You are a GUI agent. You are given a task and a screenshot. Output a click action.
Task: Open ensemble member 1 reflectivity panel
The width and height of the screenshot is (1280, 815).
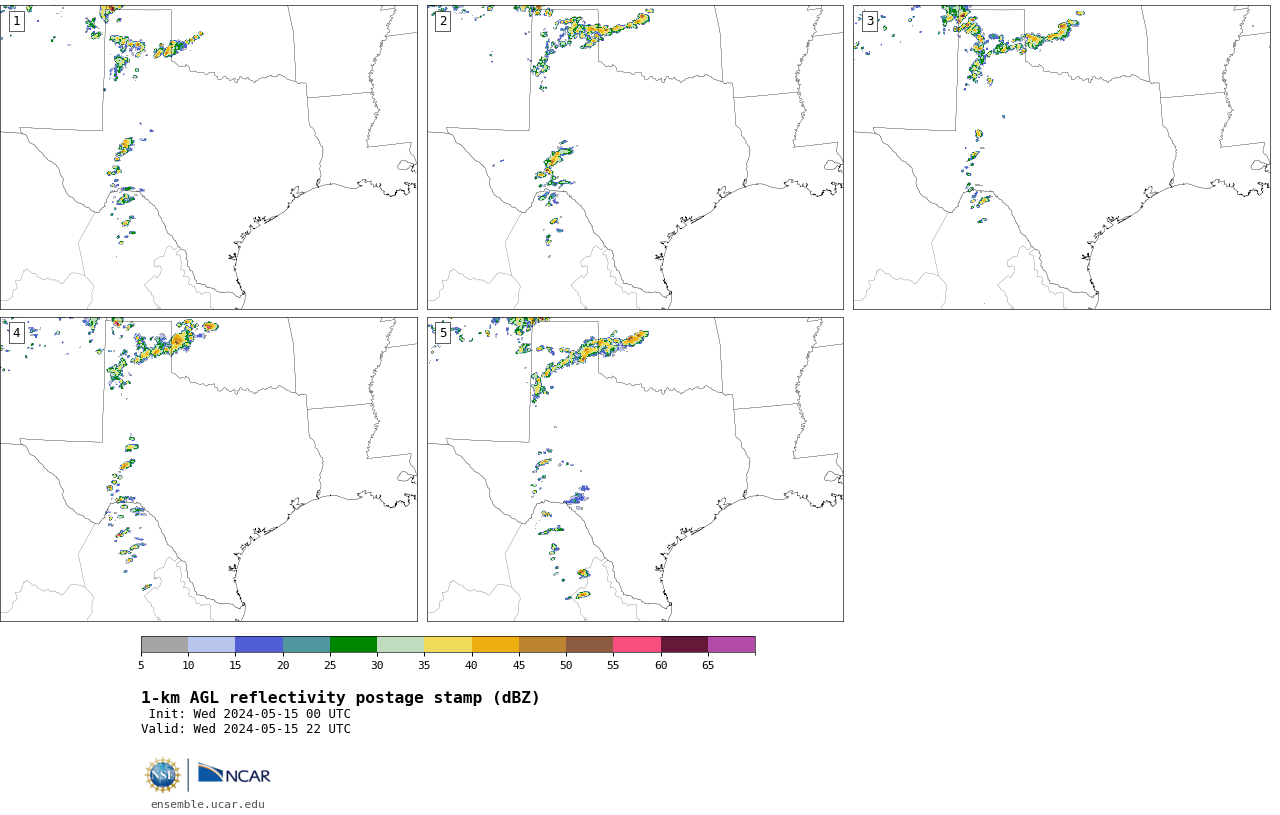(x=208, y=157)
